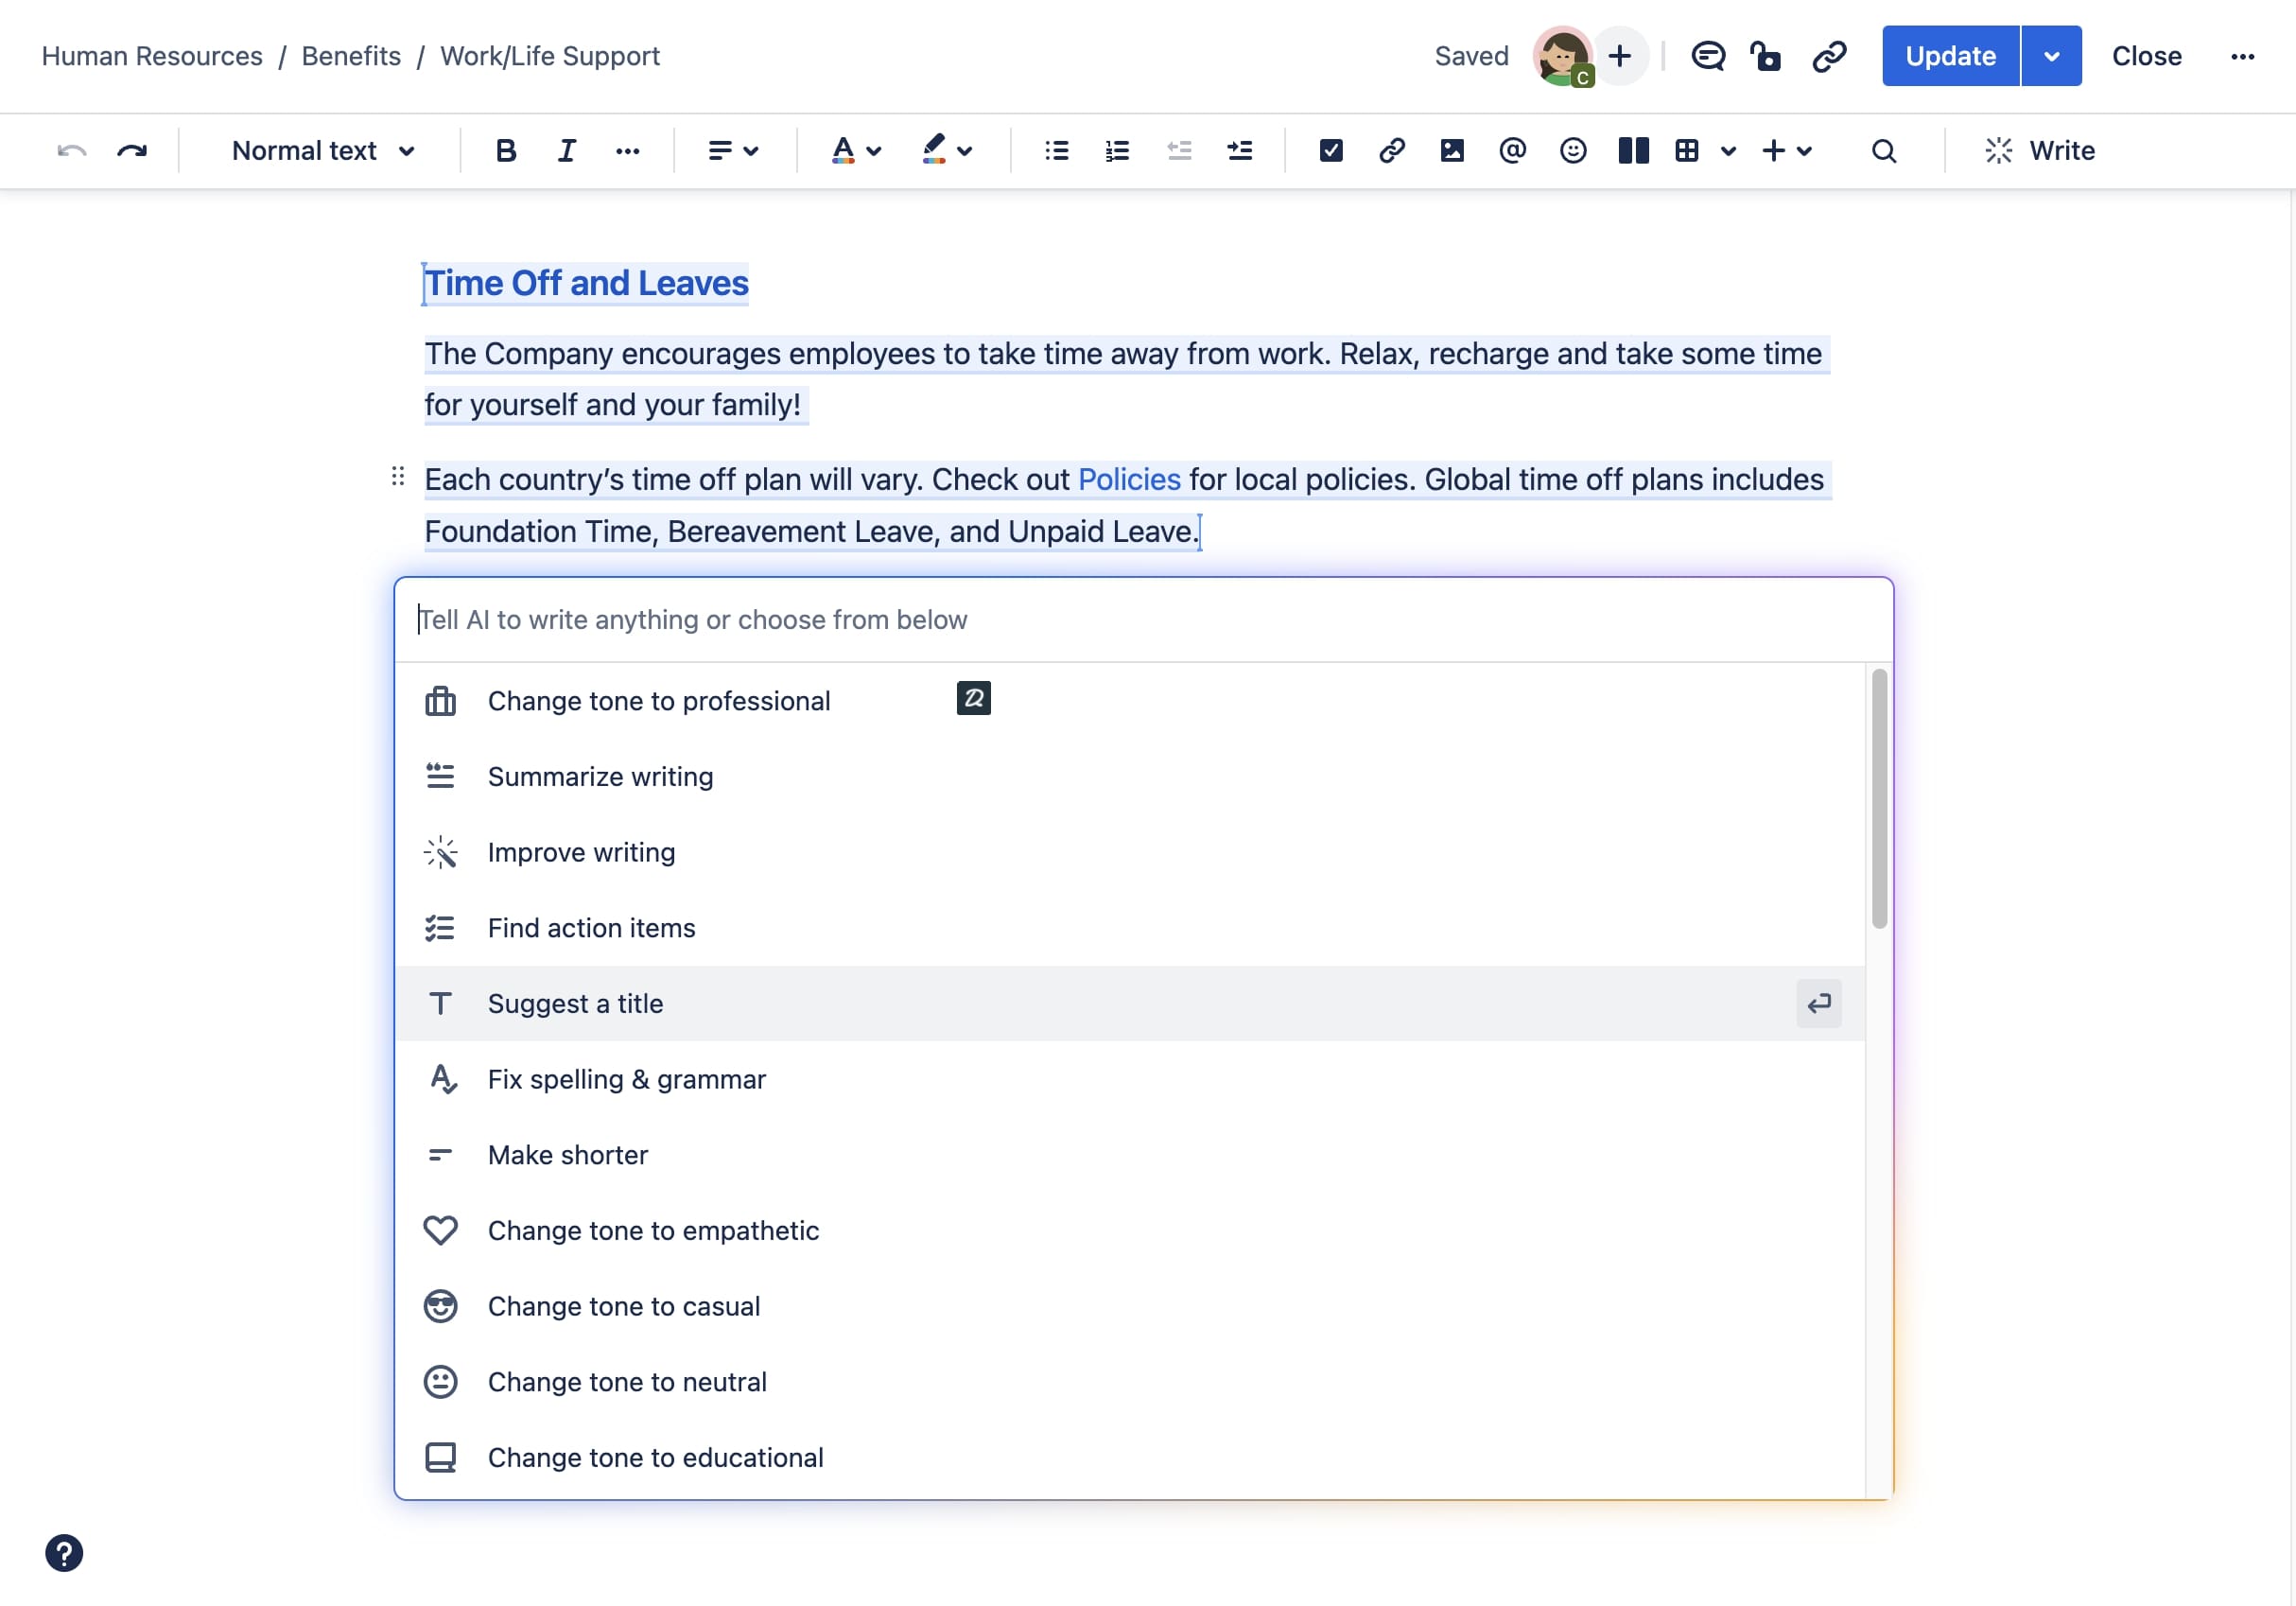The width and height of the screenshot is (2296, 1606).
Task: Insert a bullet list
Action: click(1057, 151)
